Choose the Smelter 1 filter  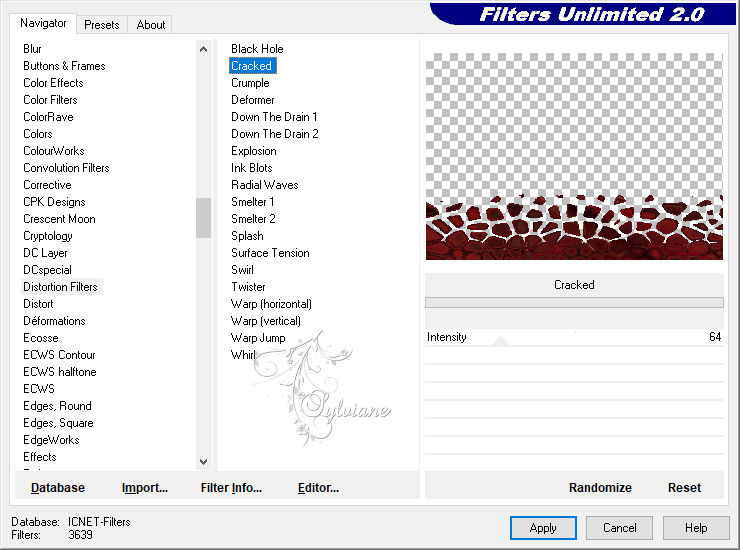click(x=252, y=202)
